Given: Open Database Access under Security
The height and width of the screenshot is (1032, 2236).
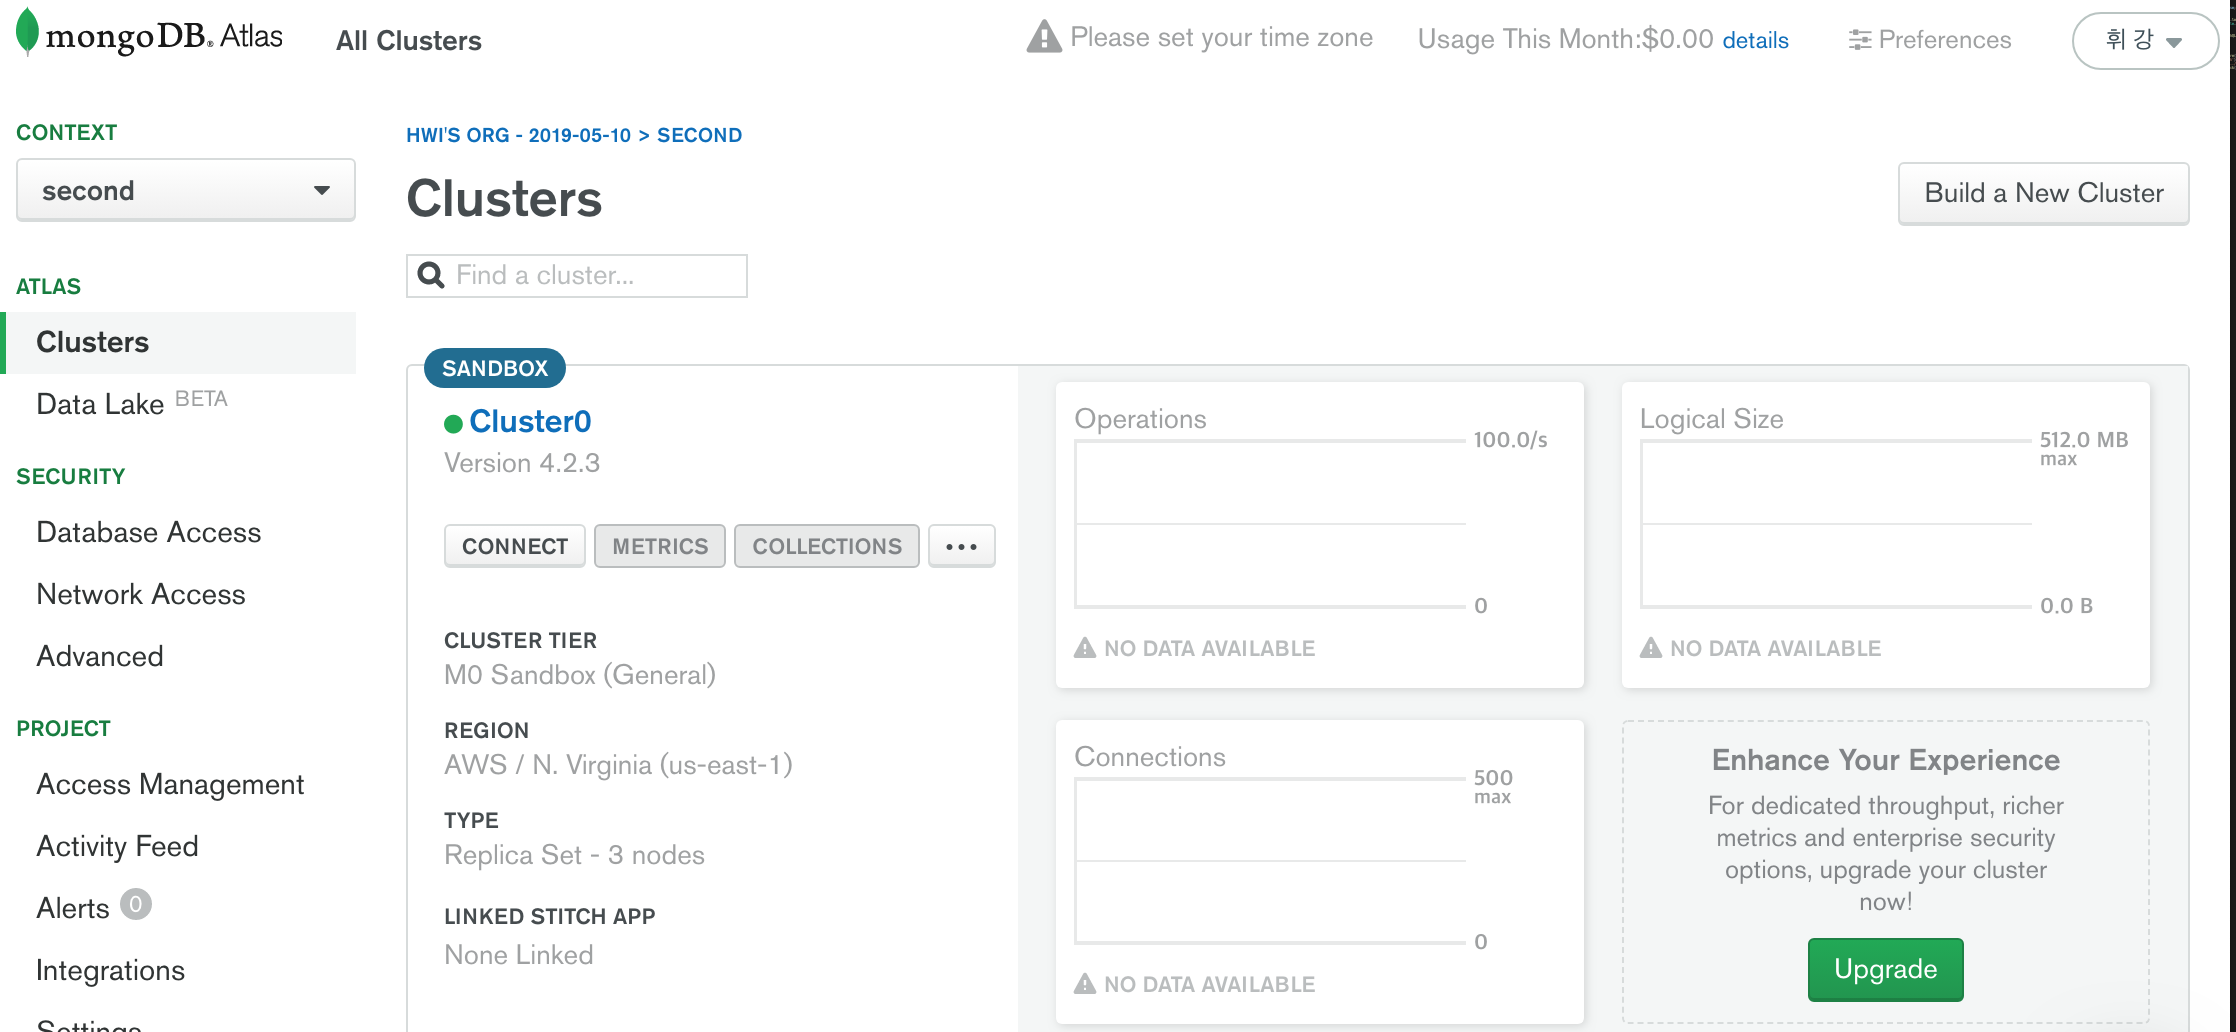Looking at the screenshot, I should 149,532.
